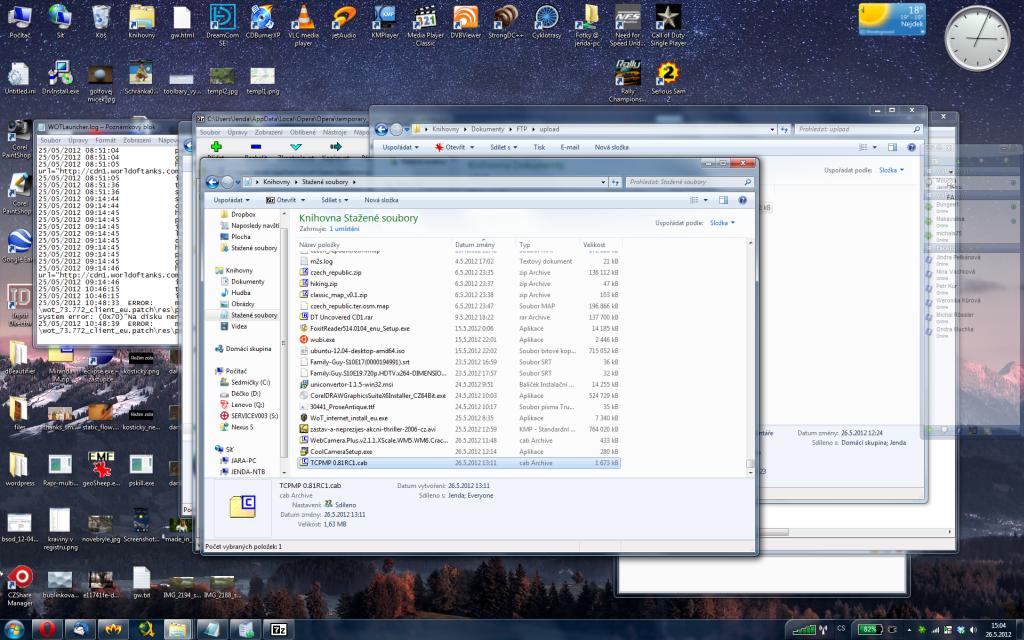The height and width of the screenshot is (640, 1024).
Task: Expand the Otevřít dropdown arrow in Stažené soubory
Action: [303, 200]
